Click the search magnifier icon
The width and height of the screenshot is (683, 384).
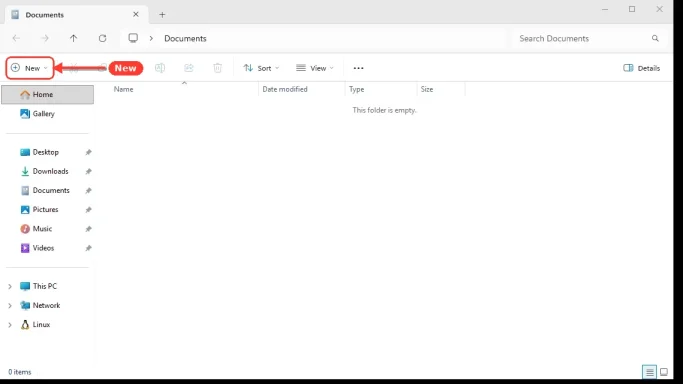tap(655, 38)
